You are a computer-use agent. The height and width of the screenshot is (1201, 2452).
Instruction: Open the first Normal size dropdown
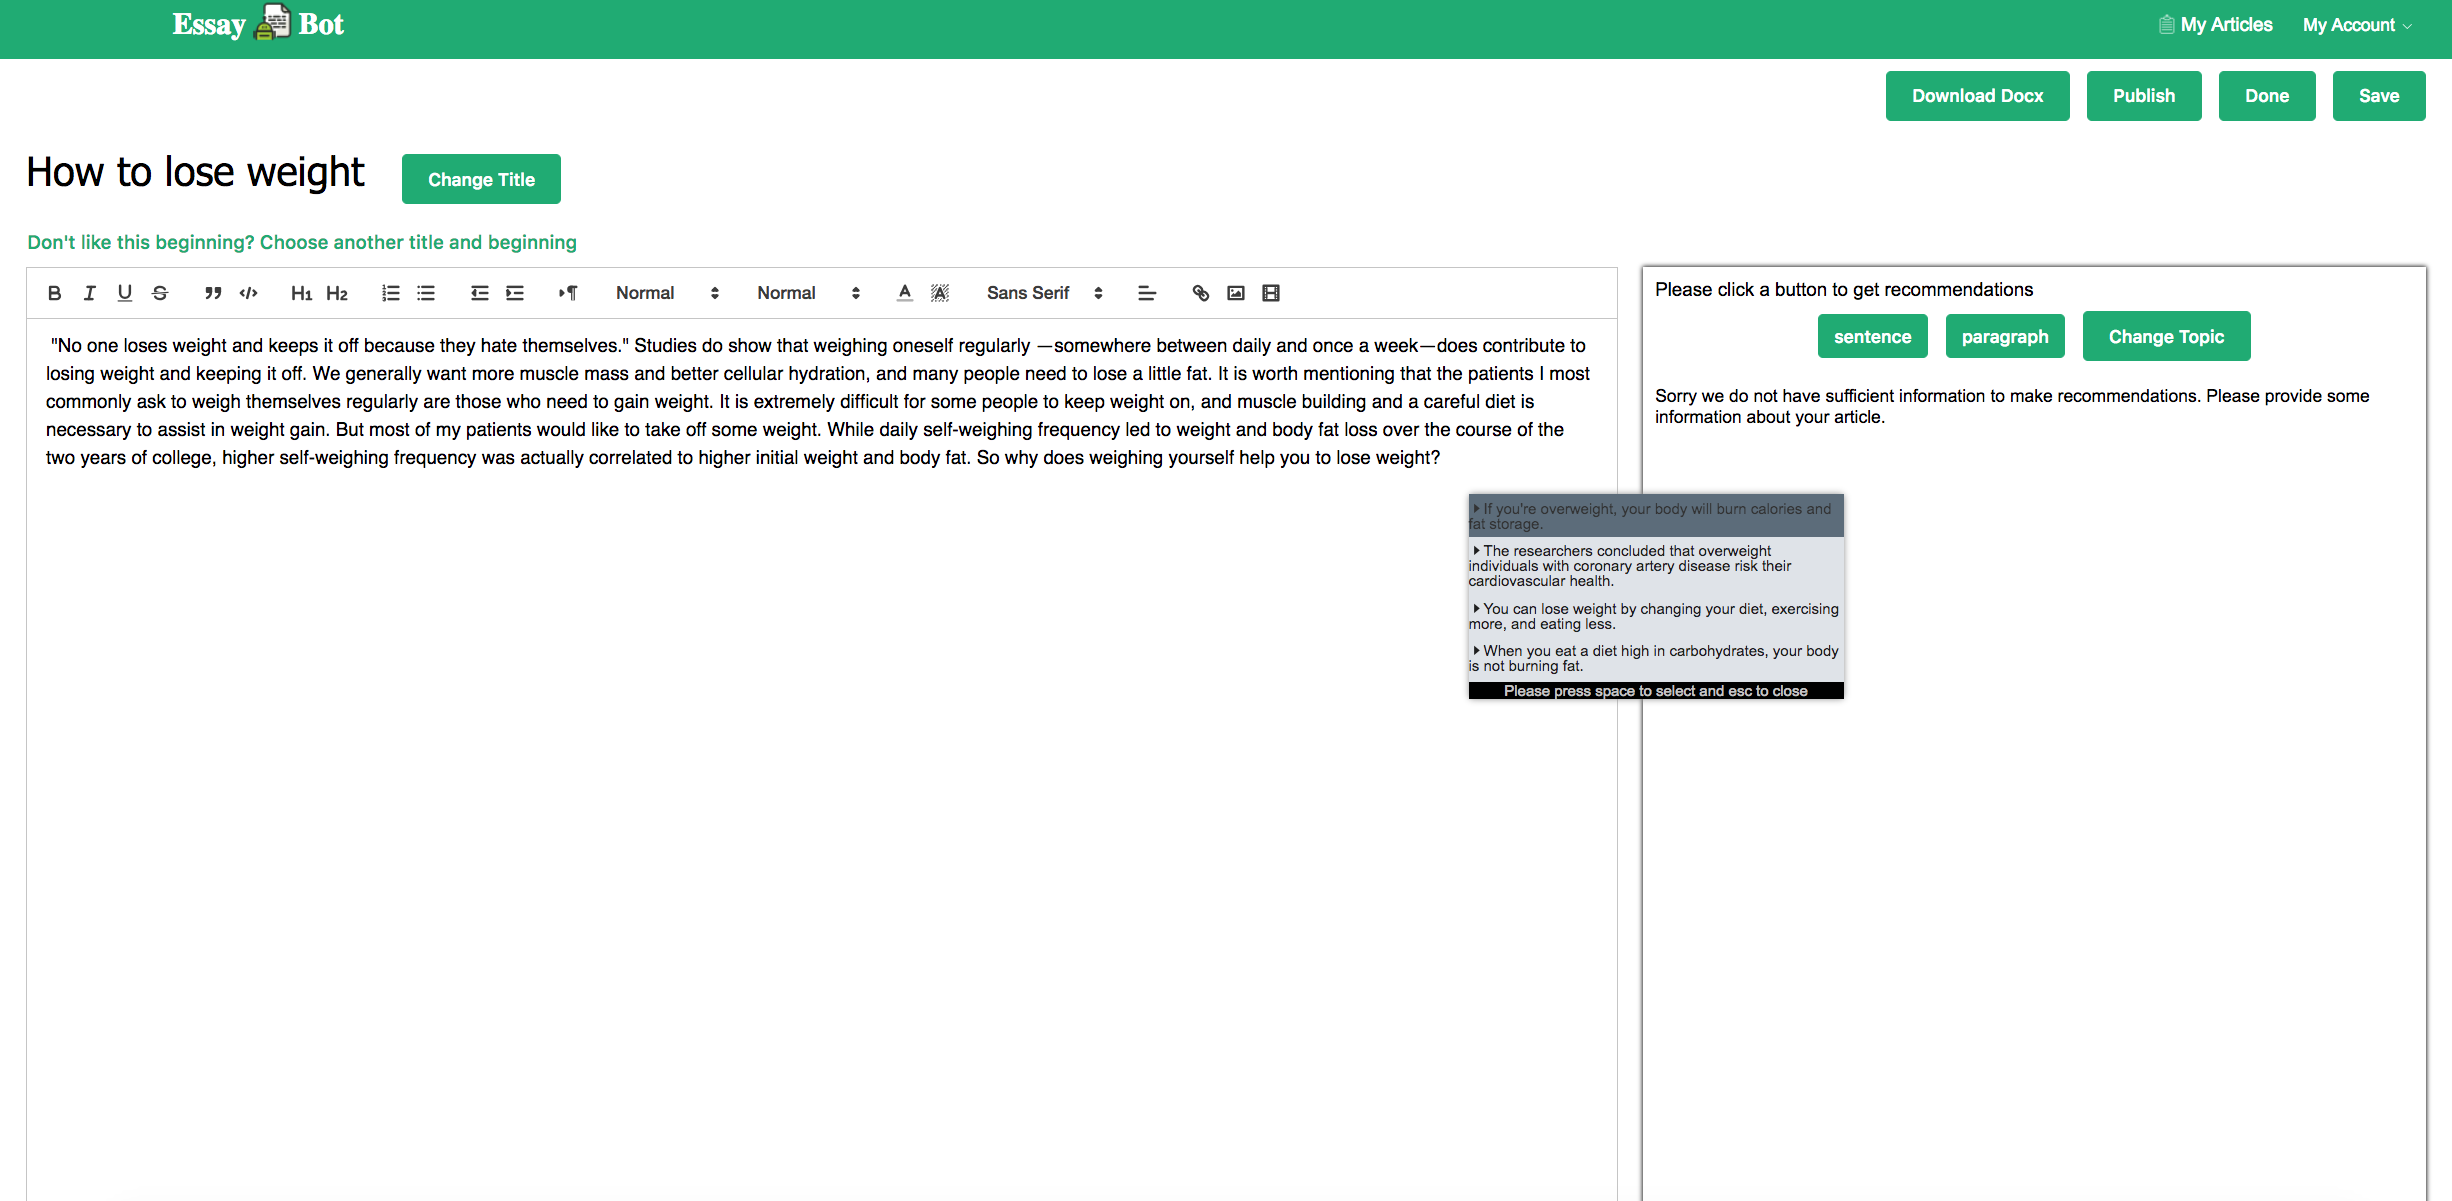pyautogui.click(x=667, y=293)
